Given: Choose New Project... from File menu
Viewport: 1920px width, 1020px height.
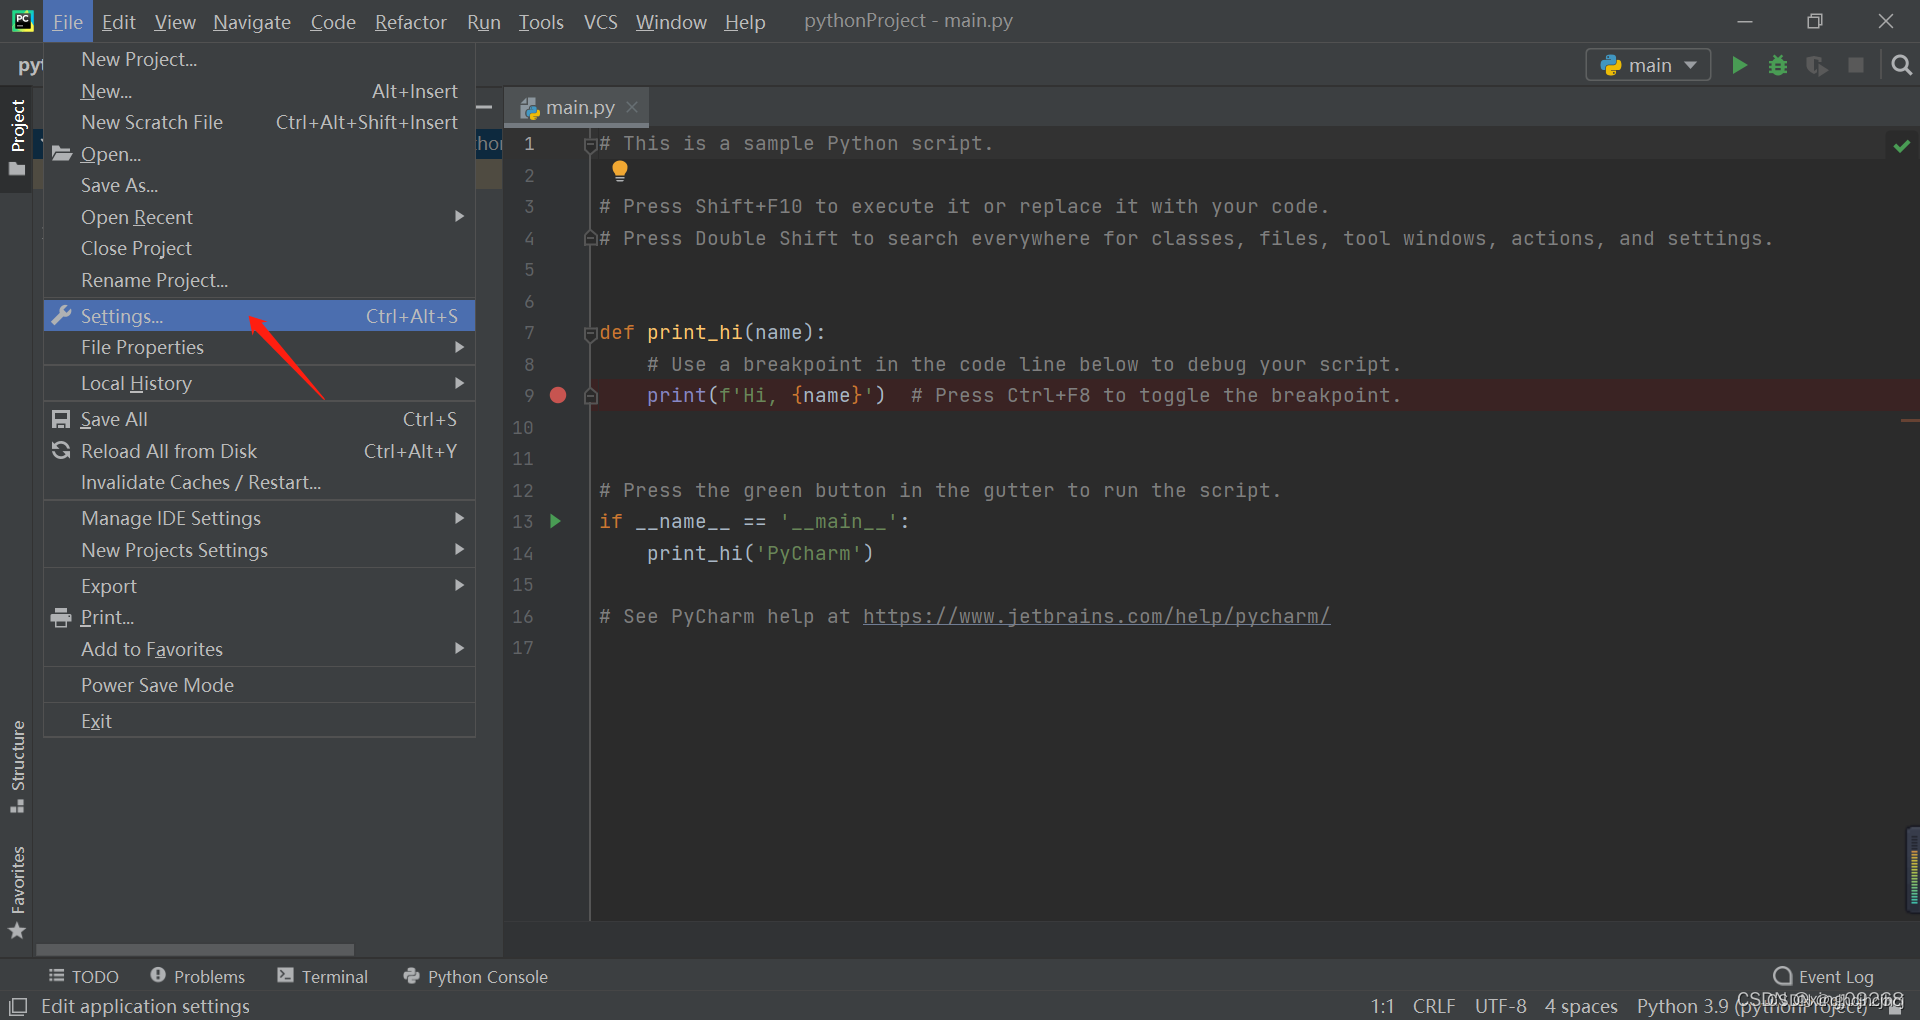Looking at the screenshot, I should pyautogui.click(x=259, y=59).
